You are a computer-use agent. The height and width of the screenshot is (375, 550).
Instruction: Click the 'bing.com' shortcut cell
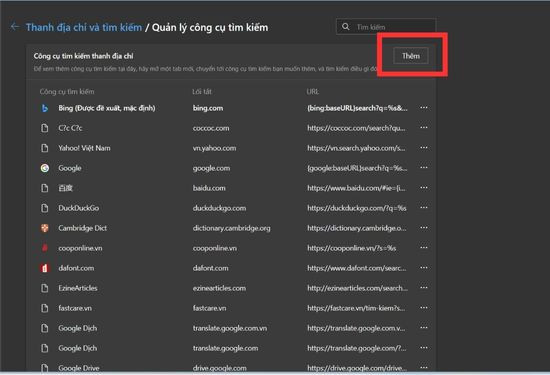tap(208, 108)
